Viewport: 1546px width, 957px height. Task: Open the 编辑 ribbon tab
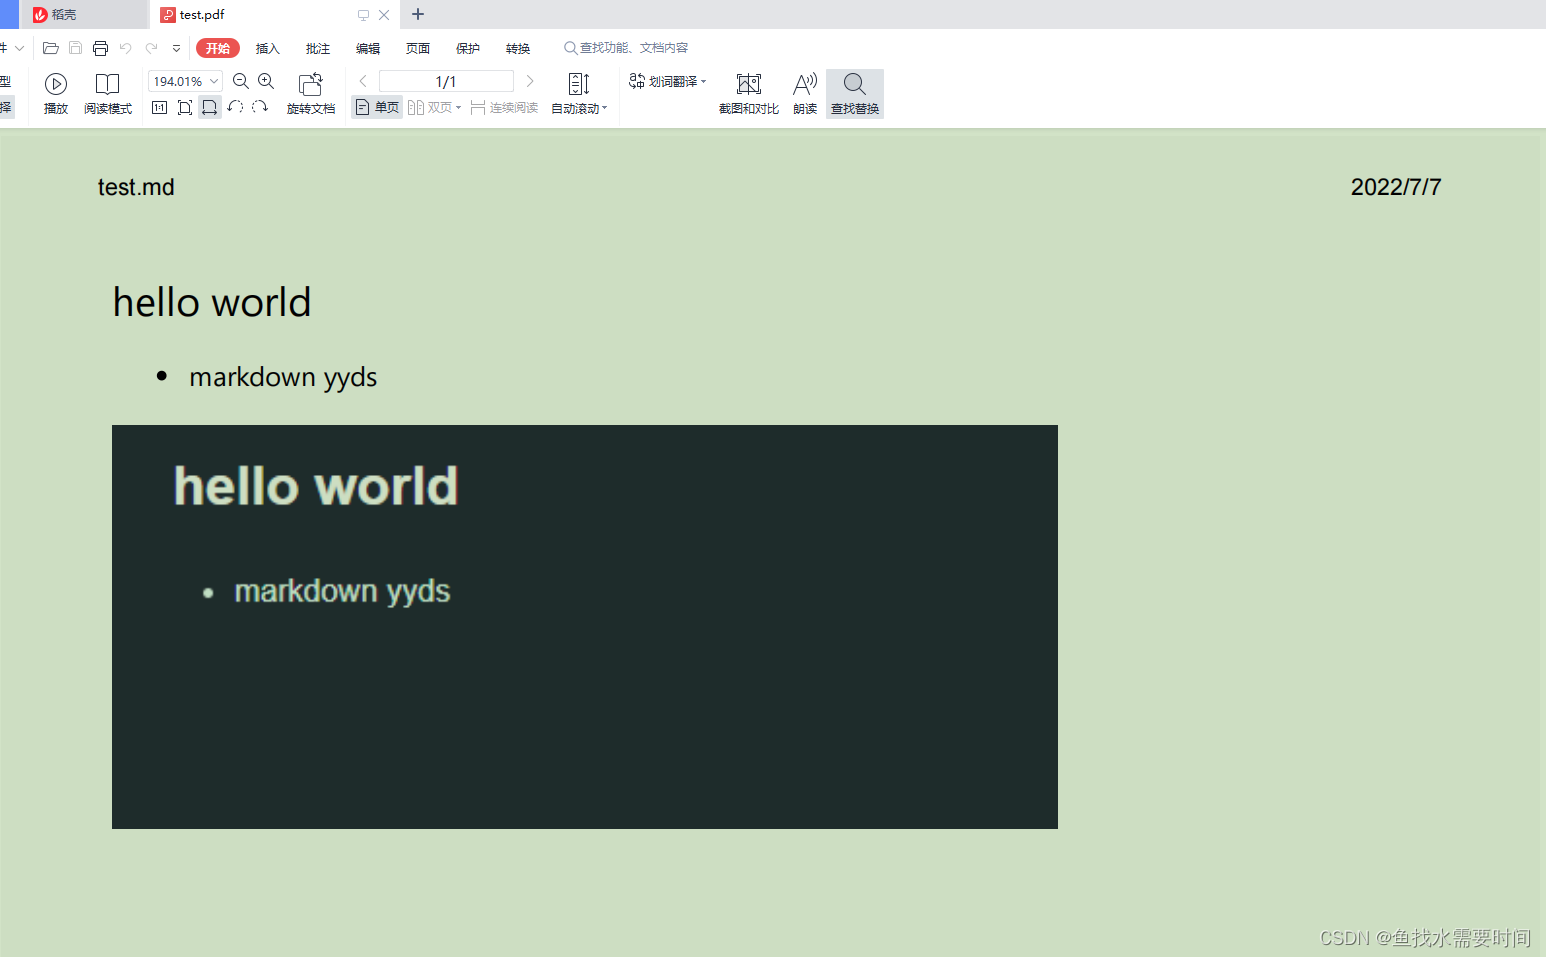pyautogui.click(x=368, y=48)
